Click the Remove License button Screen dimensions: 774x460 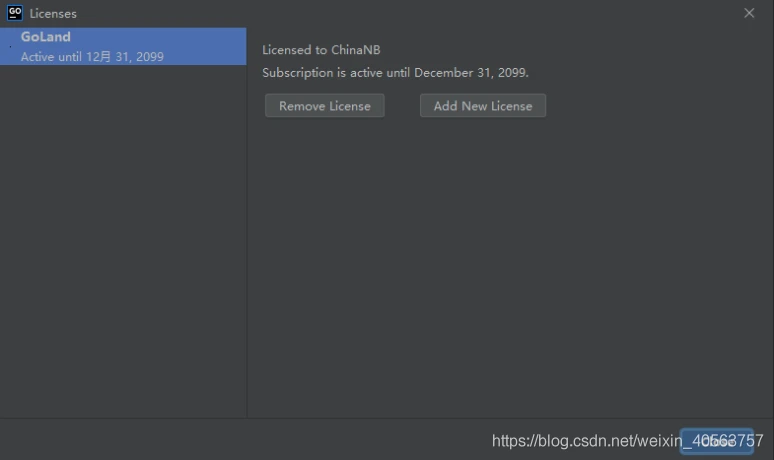point(324,106)
